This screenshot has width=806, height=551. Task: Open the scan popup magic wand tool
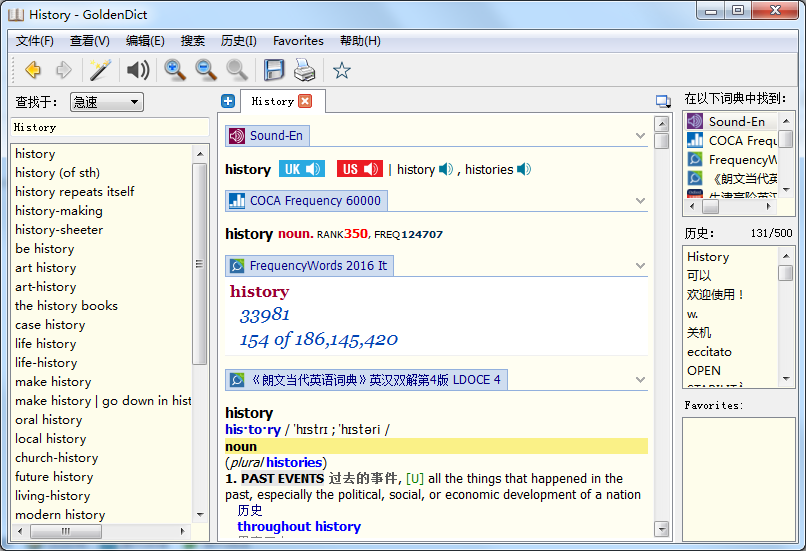coord(100,70)
